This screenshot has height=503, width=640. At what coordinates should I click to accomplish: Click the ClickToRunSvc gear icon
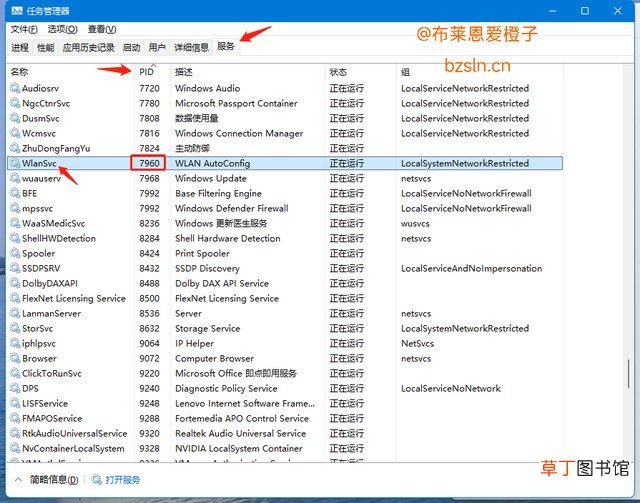(x=15, y=373)
